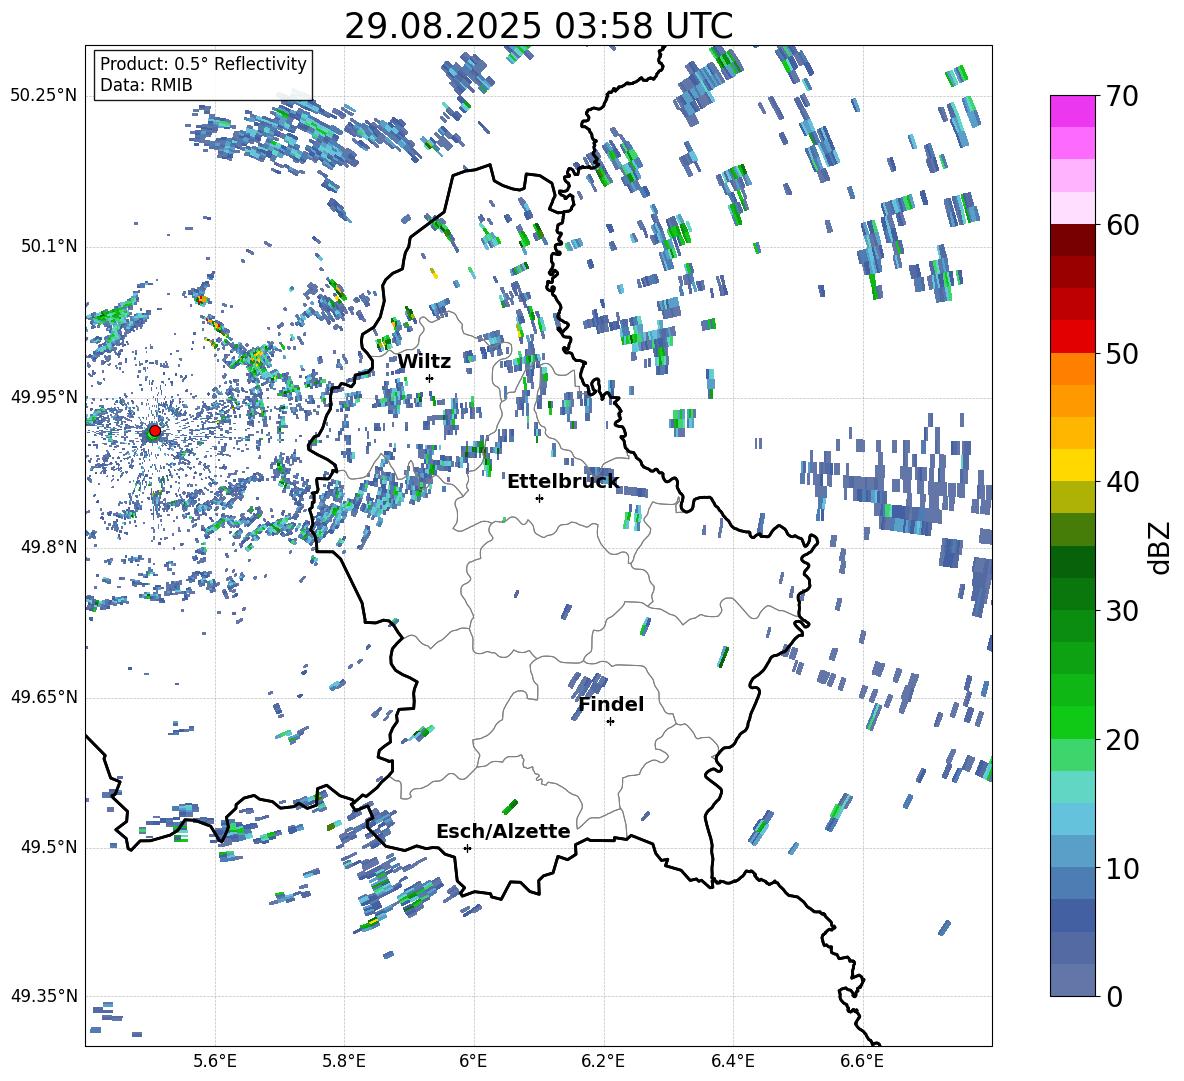The height and width of the screenshot is (1081, 1184).
Task: Click the colorbar tick label 20
Action: click(x=1122, y=740)
